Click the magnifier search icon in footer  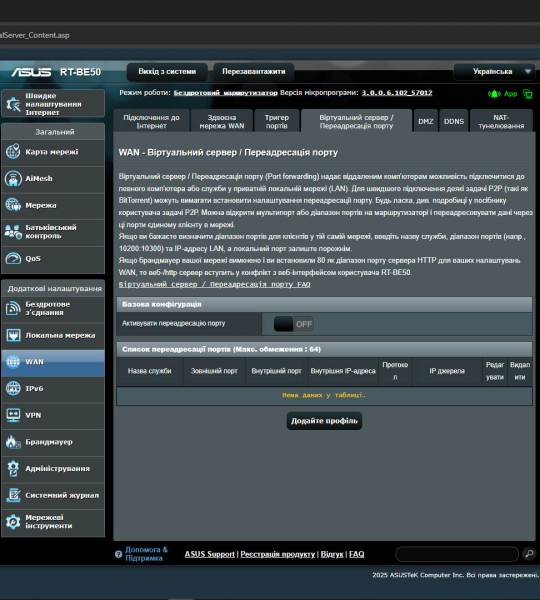[530, 554]
